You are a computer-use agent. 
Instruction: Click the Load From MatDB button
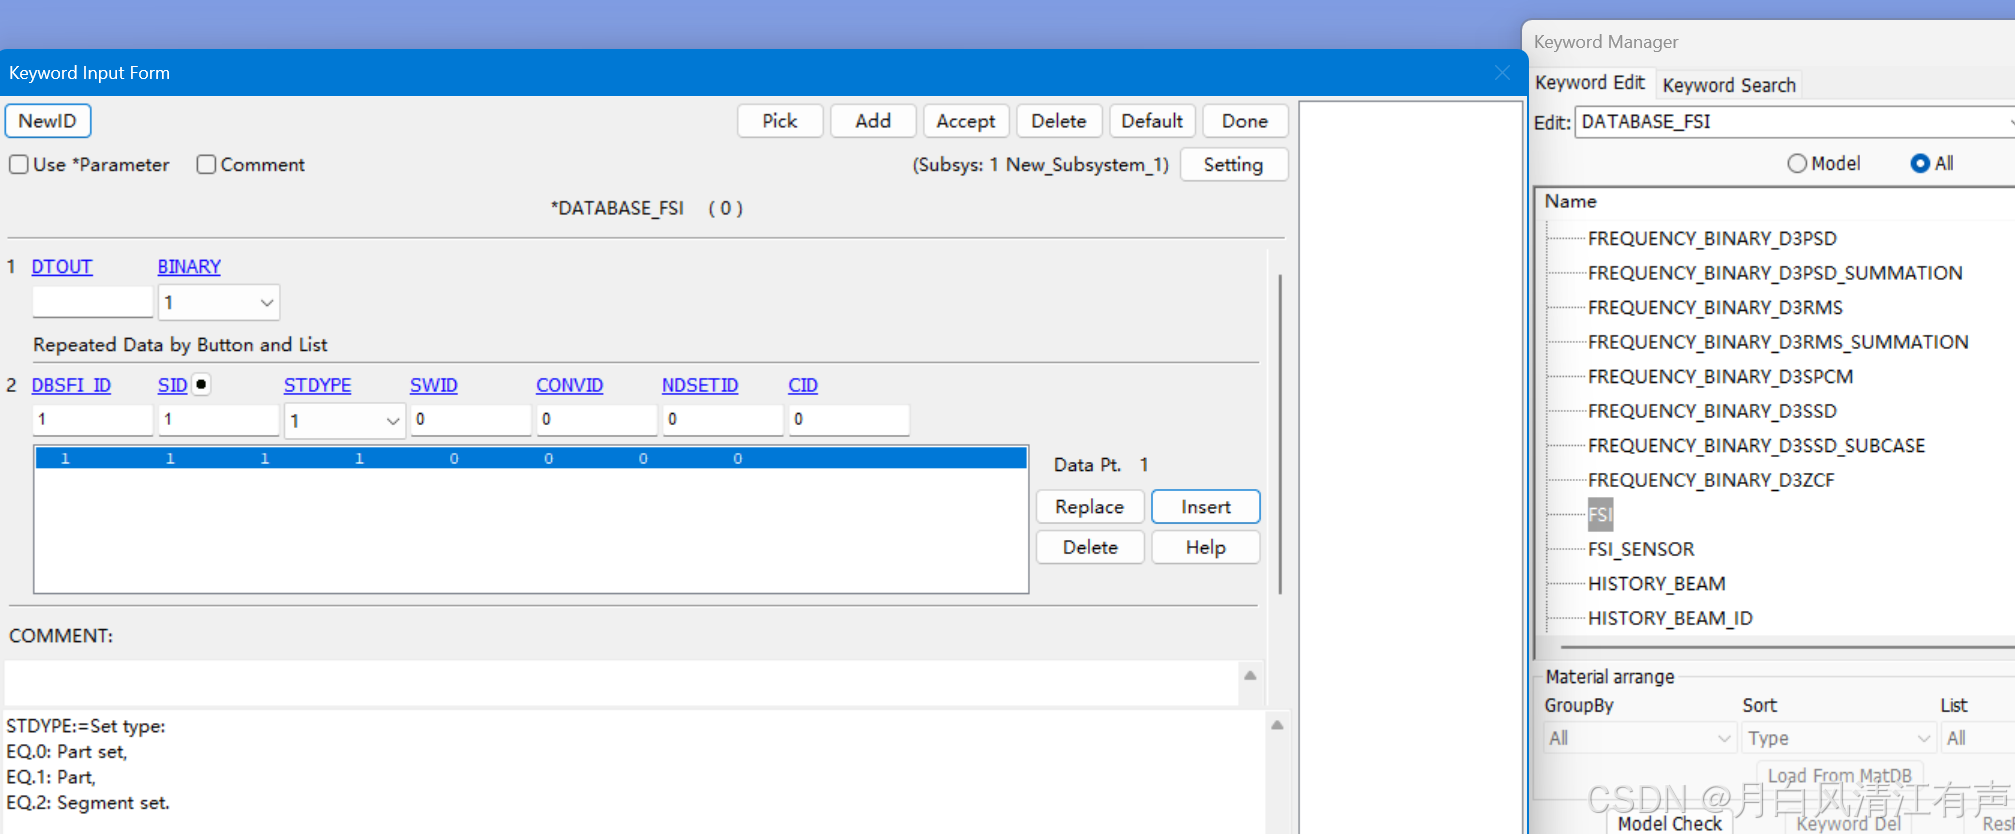tap(1840, 776)
